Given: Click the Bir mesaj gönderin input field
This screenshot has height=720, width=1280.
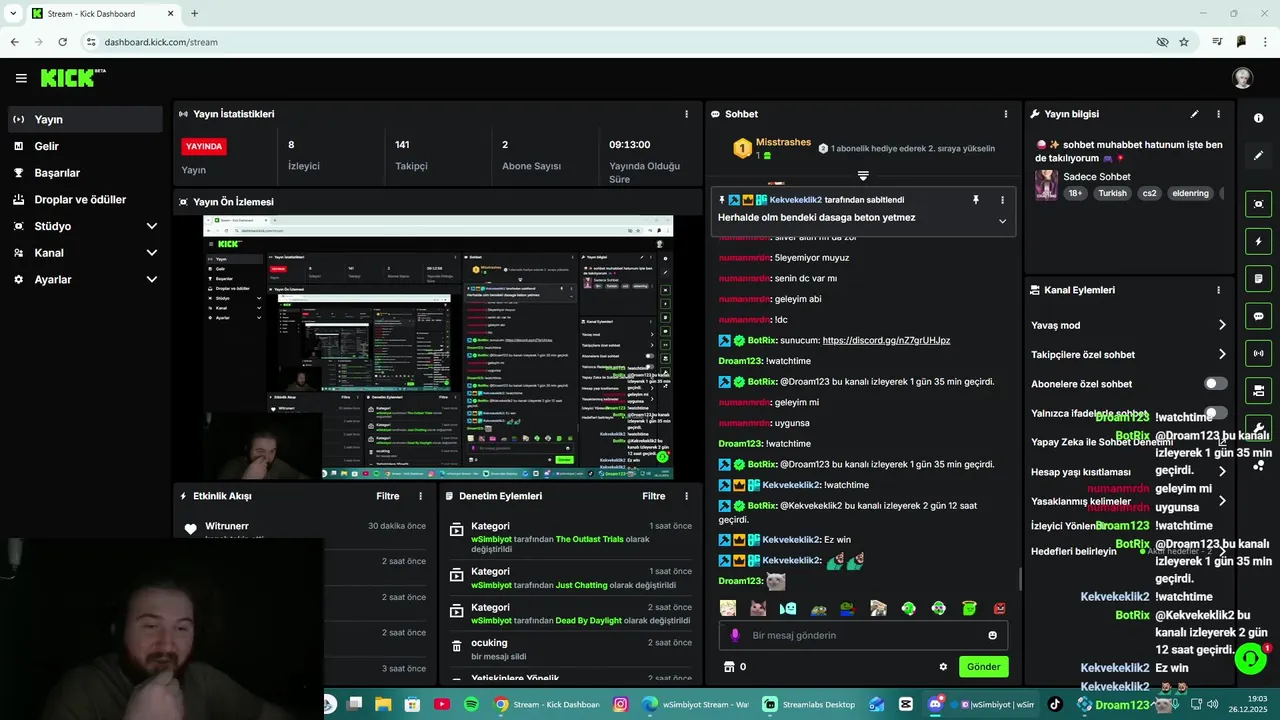Looking at the screenshot, I should click(x=863, y=635).
